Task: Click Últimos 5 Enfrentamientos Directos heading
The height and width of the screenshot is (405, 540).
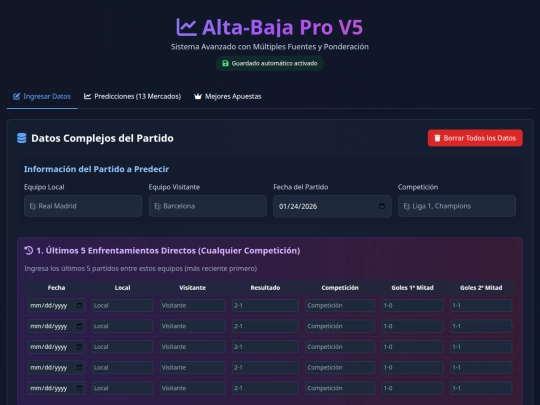Action: pyautogui.click(x=168, y=250)
